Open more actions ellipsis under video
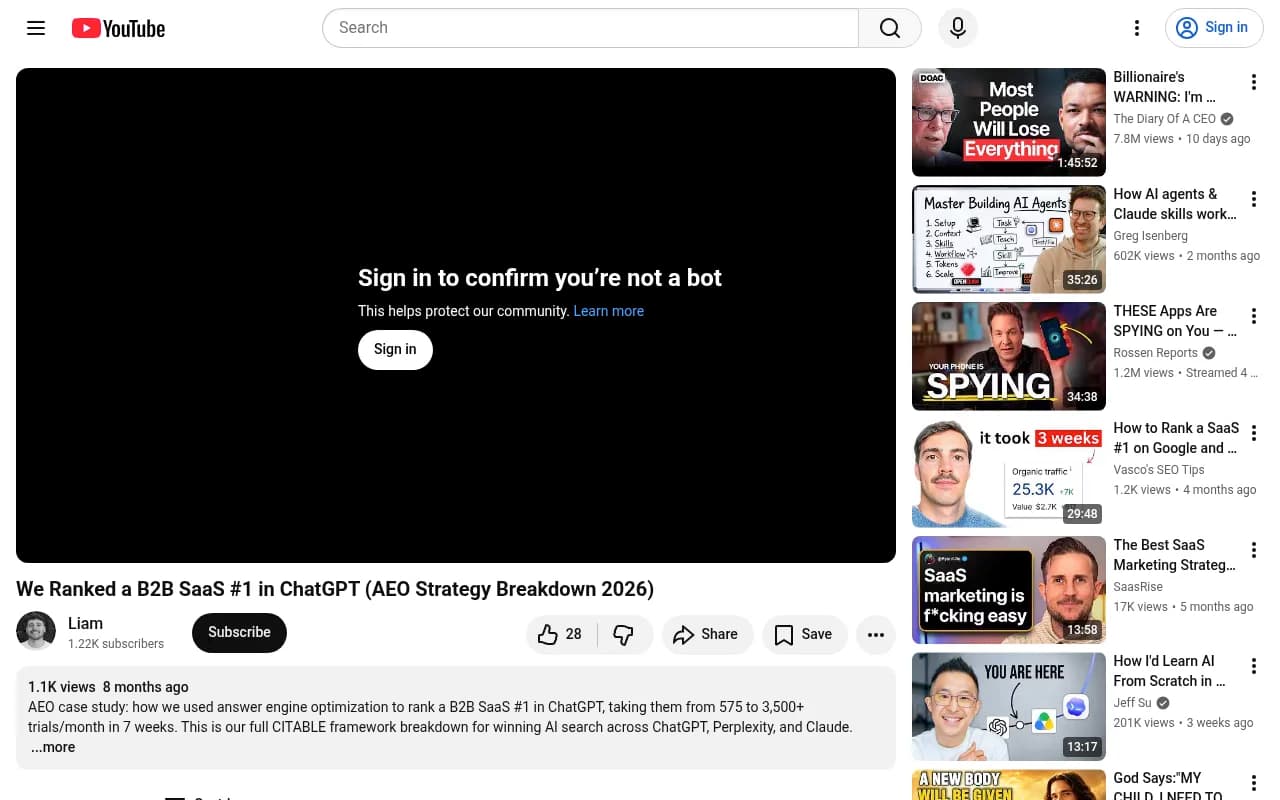 coord(876,634)
